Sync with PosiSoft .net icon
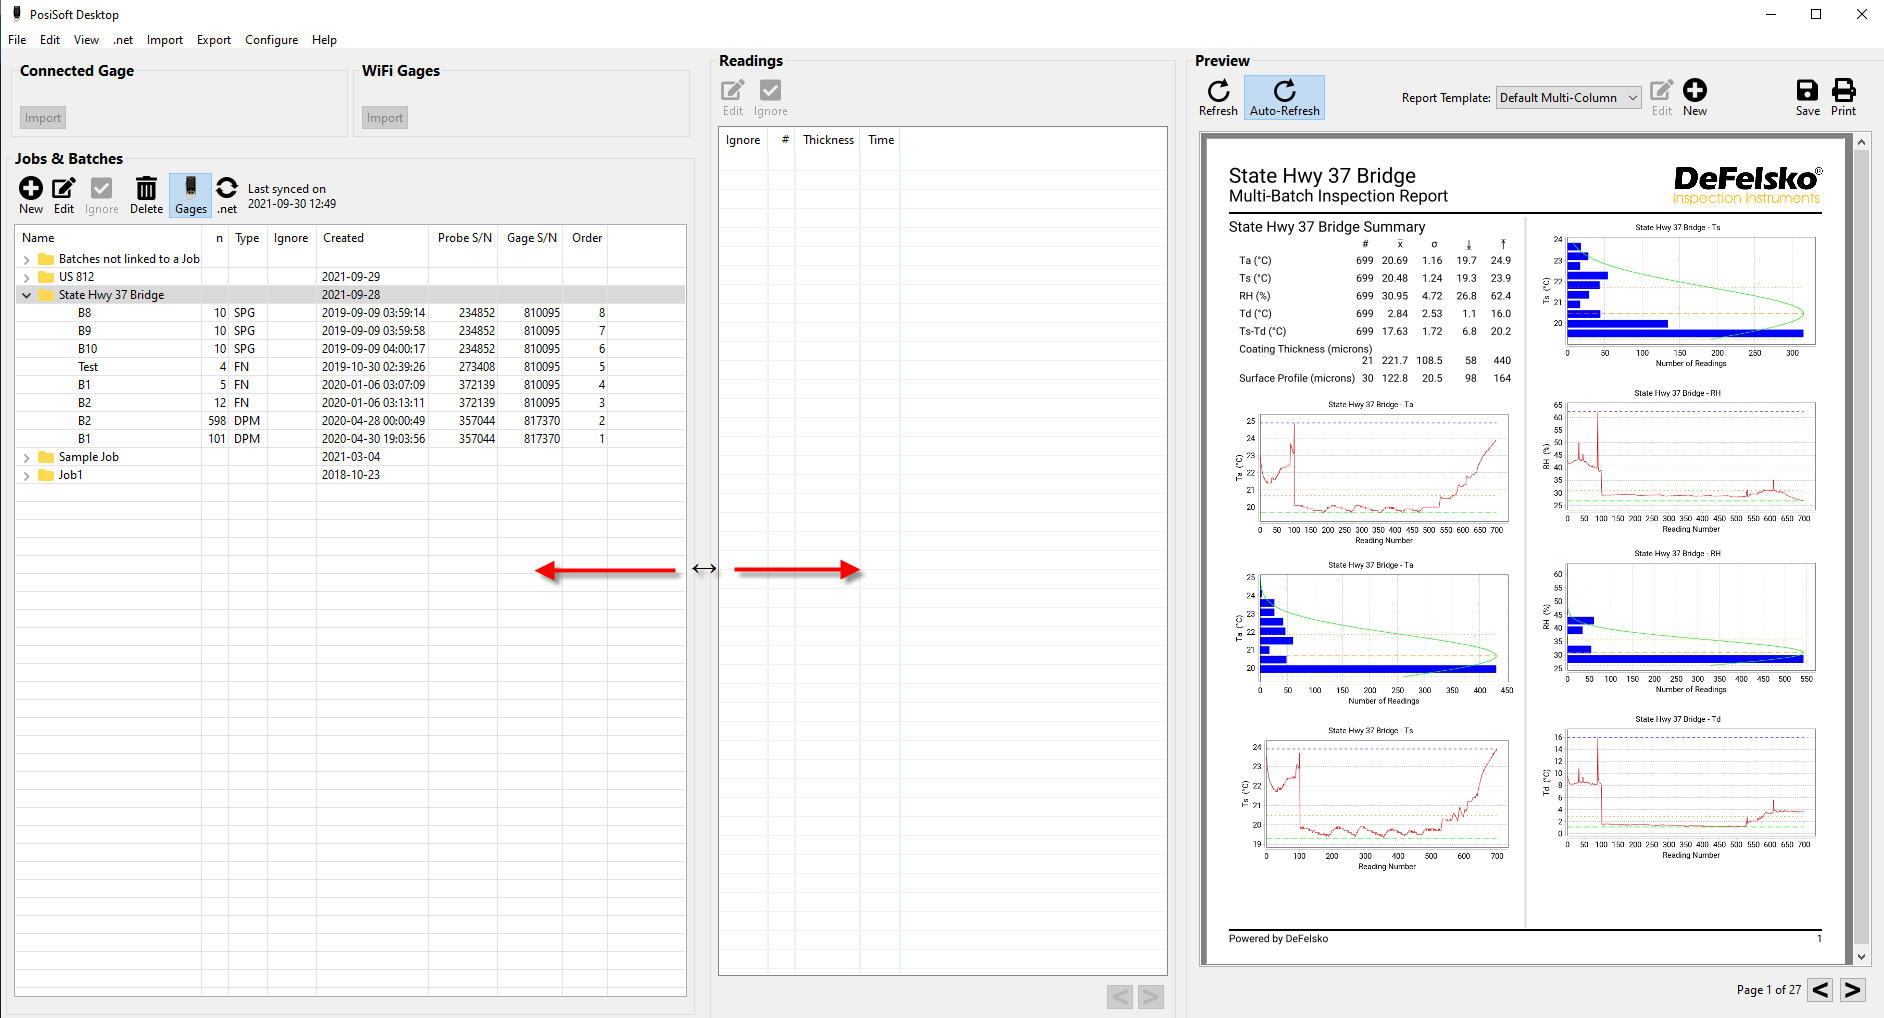Image resolution: width=1884 pixels, height=1018 pixels. (227, 189)
